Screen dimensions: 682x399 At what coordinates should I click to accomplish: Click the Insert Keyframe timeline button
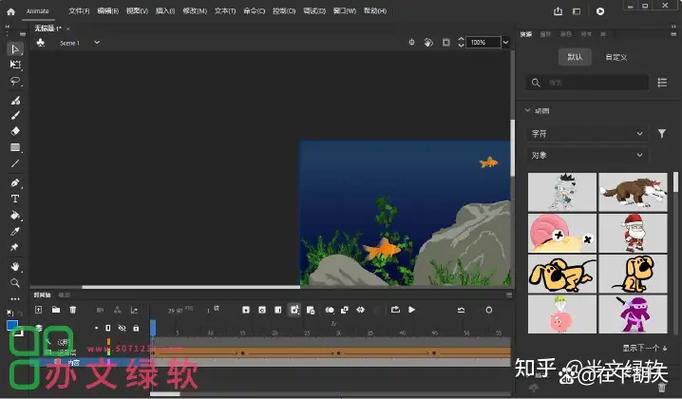(x=246, y=310)
